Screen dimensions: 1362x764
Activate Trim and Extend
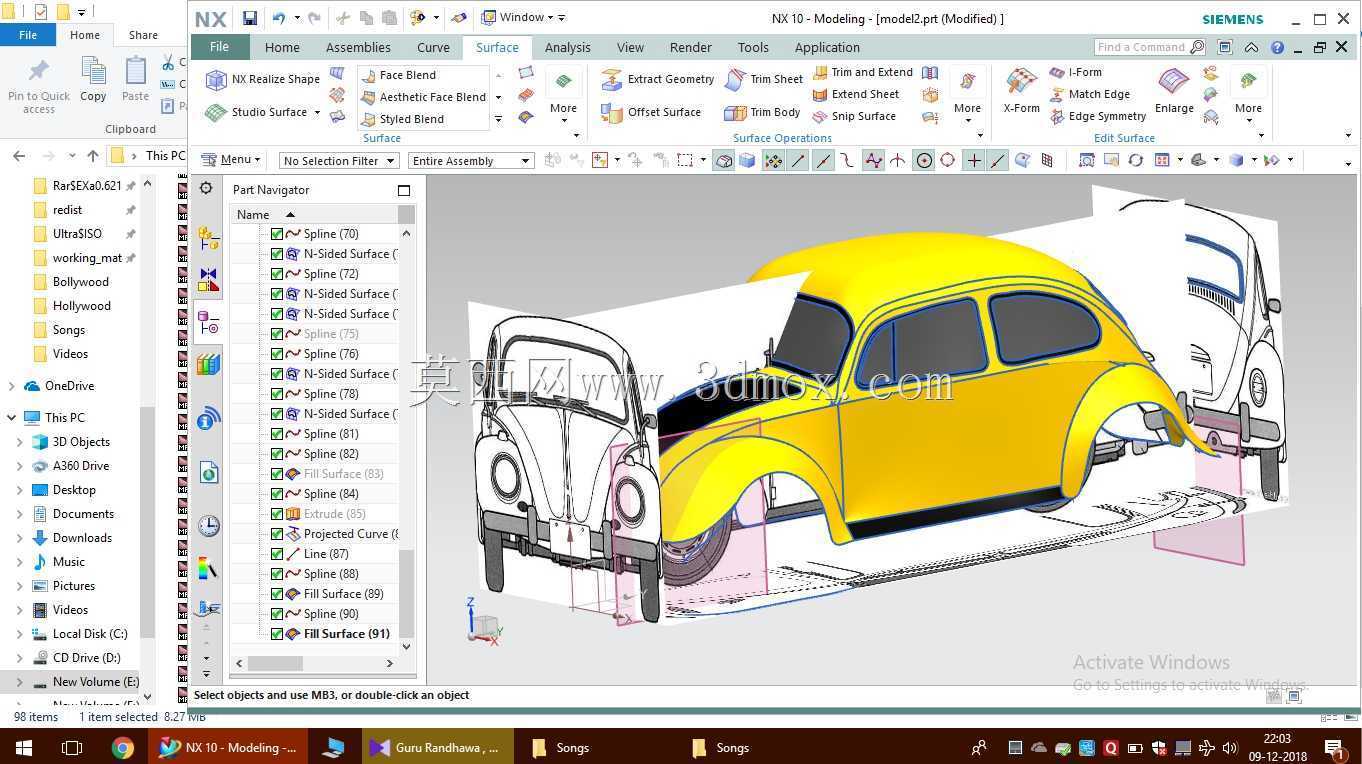862,72
